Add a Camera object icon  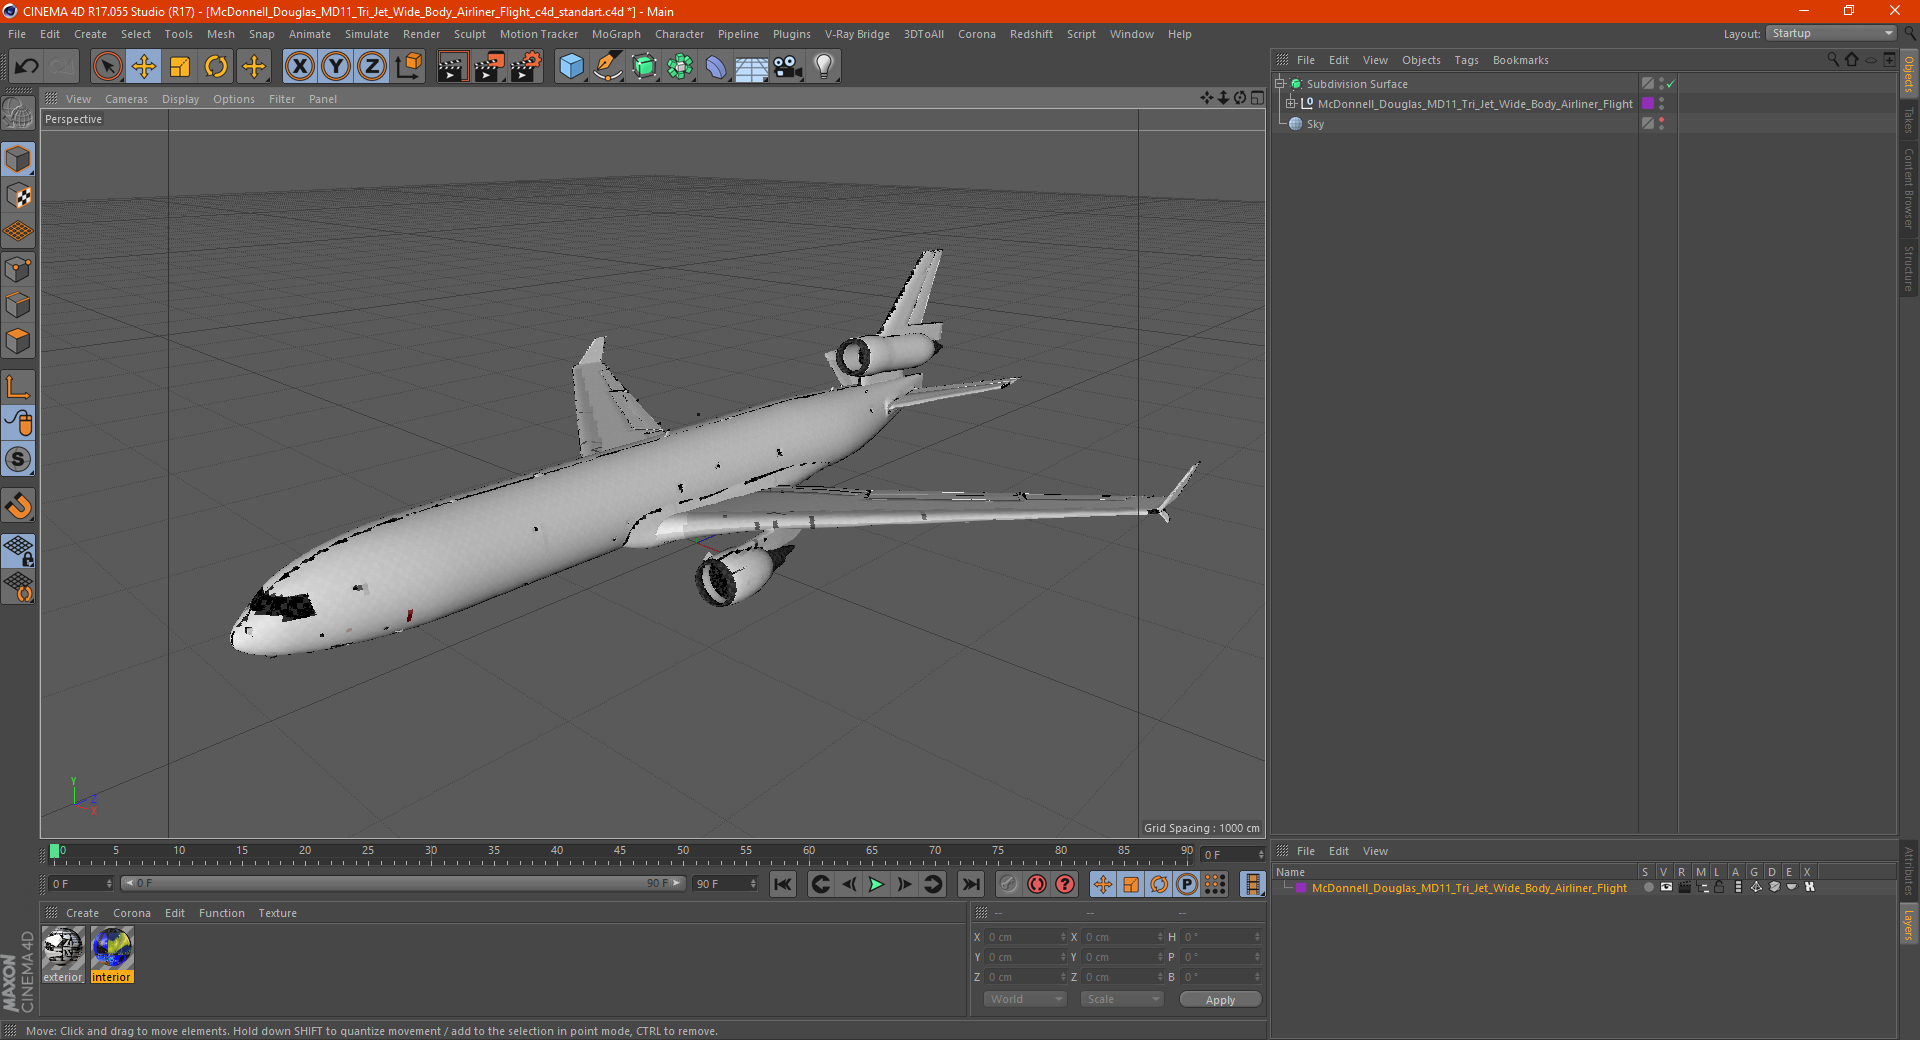(x=788, y=67)
